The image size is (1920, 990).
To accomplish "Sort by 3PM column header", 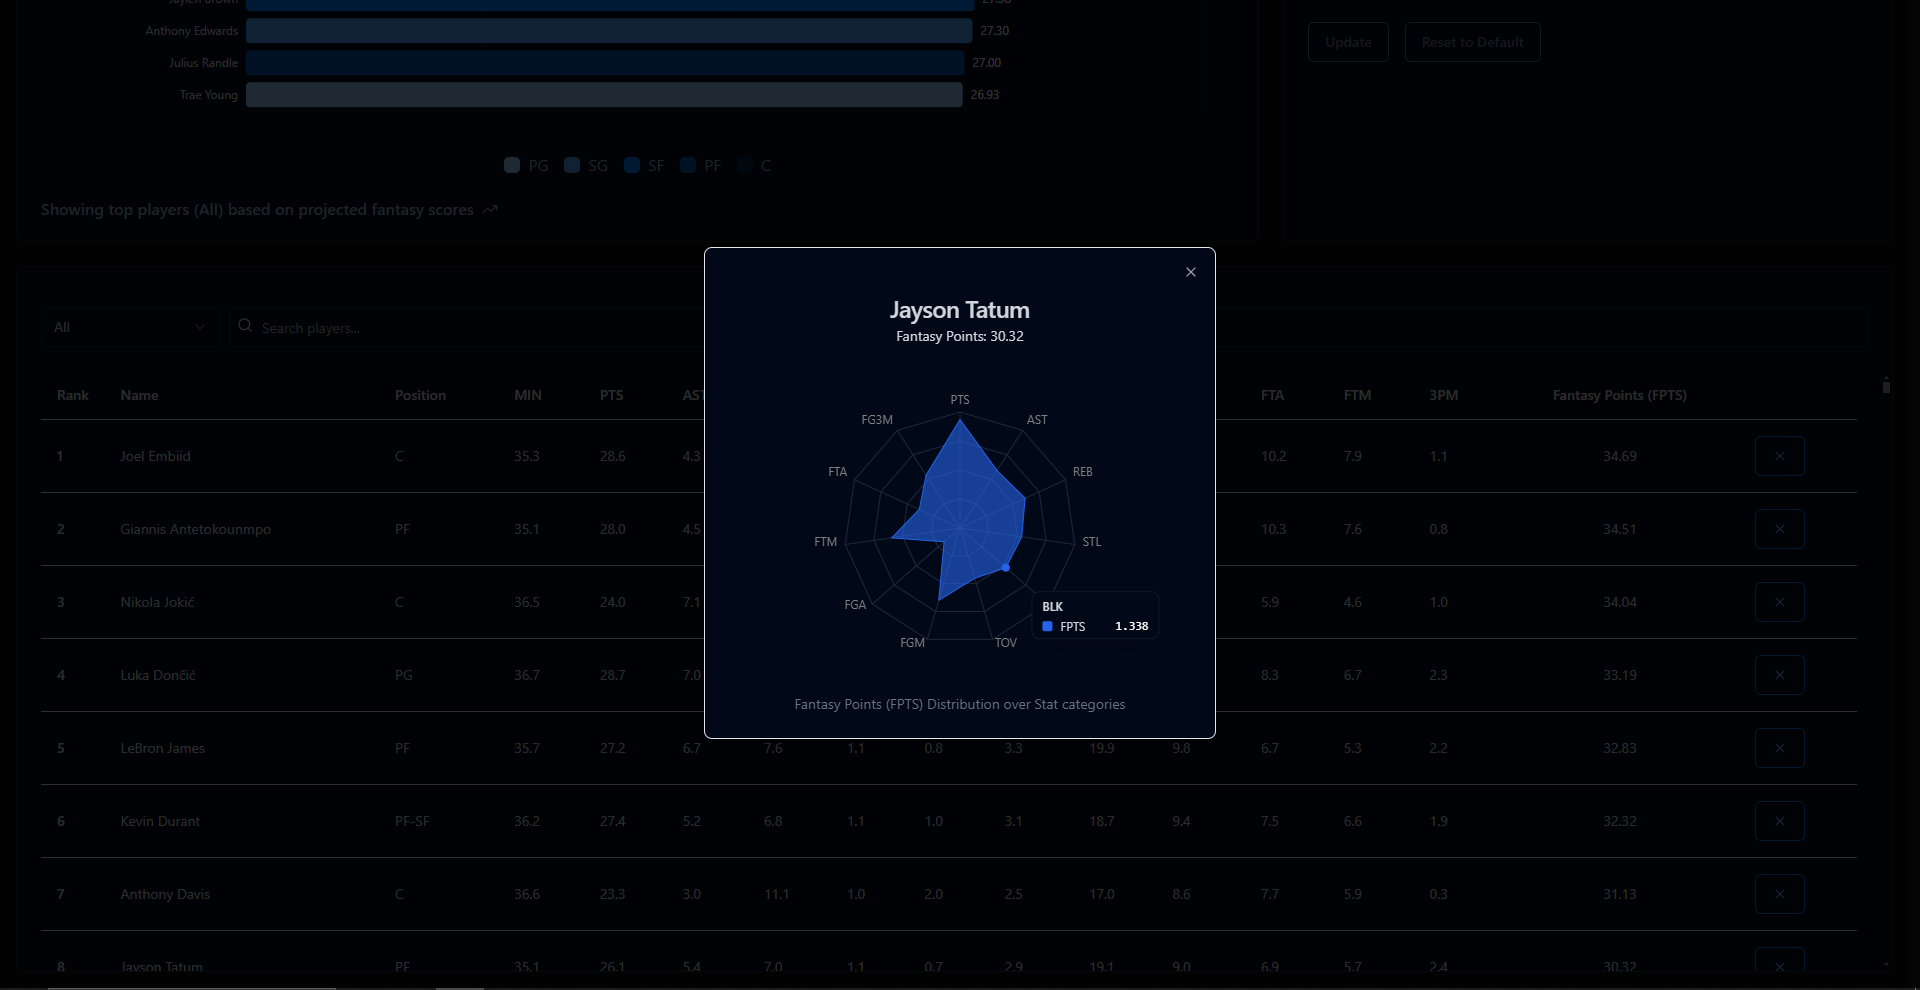I will 1443,395.
